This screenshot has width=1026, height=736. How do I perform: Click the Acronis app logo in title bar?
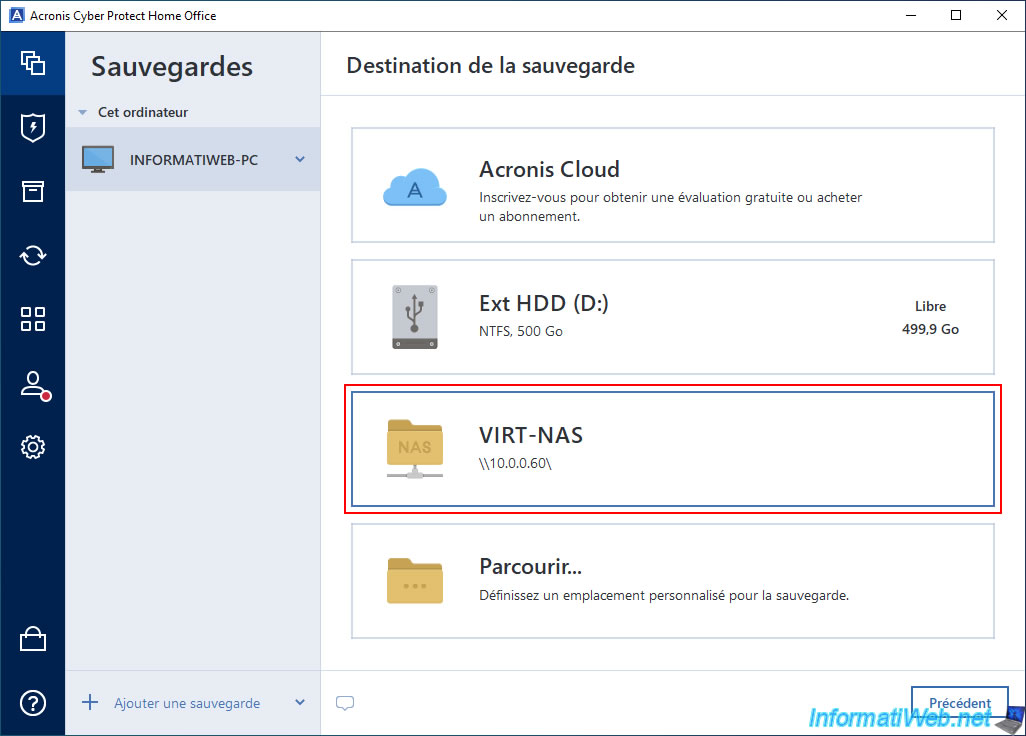point(16,15)
